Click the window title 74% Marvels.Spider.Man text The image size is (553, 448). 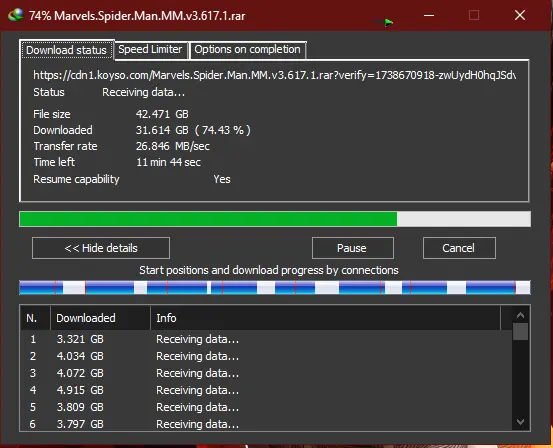coord(137,16)
